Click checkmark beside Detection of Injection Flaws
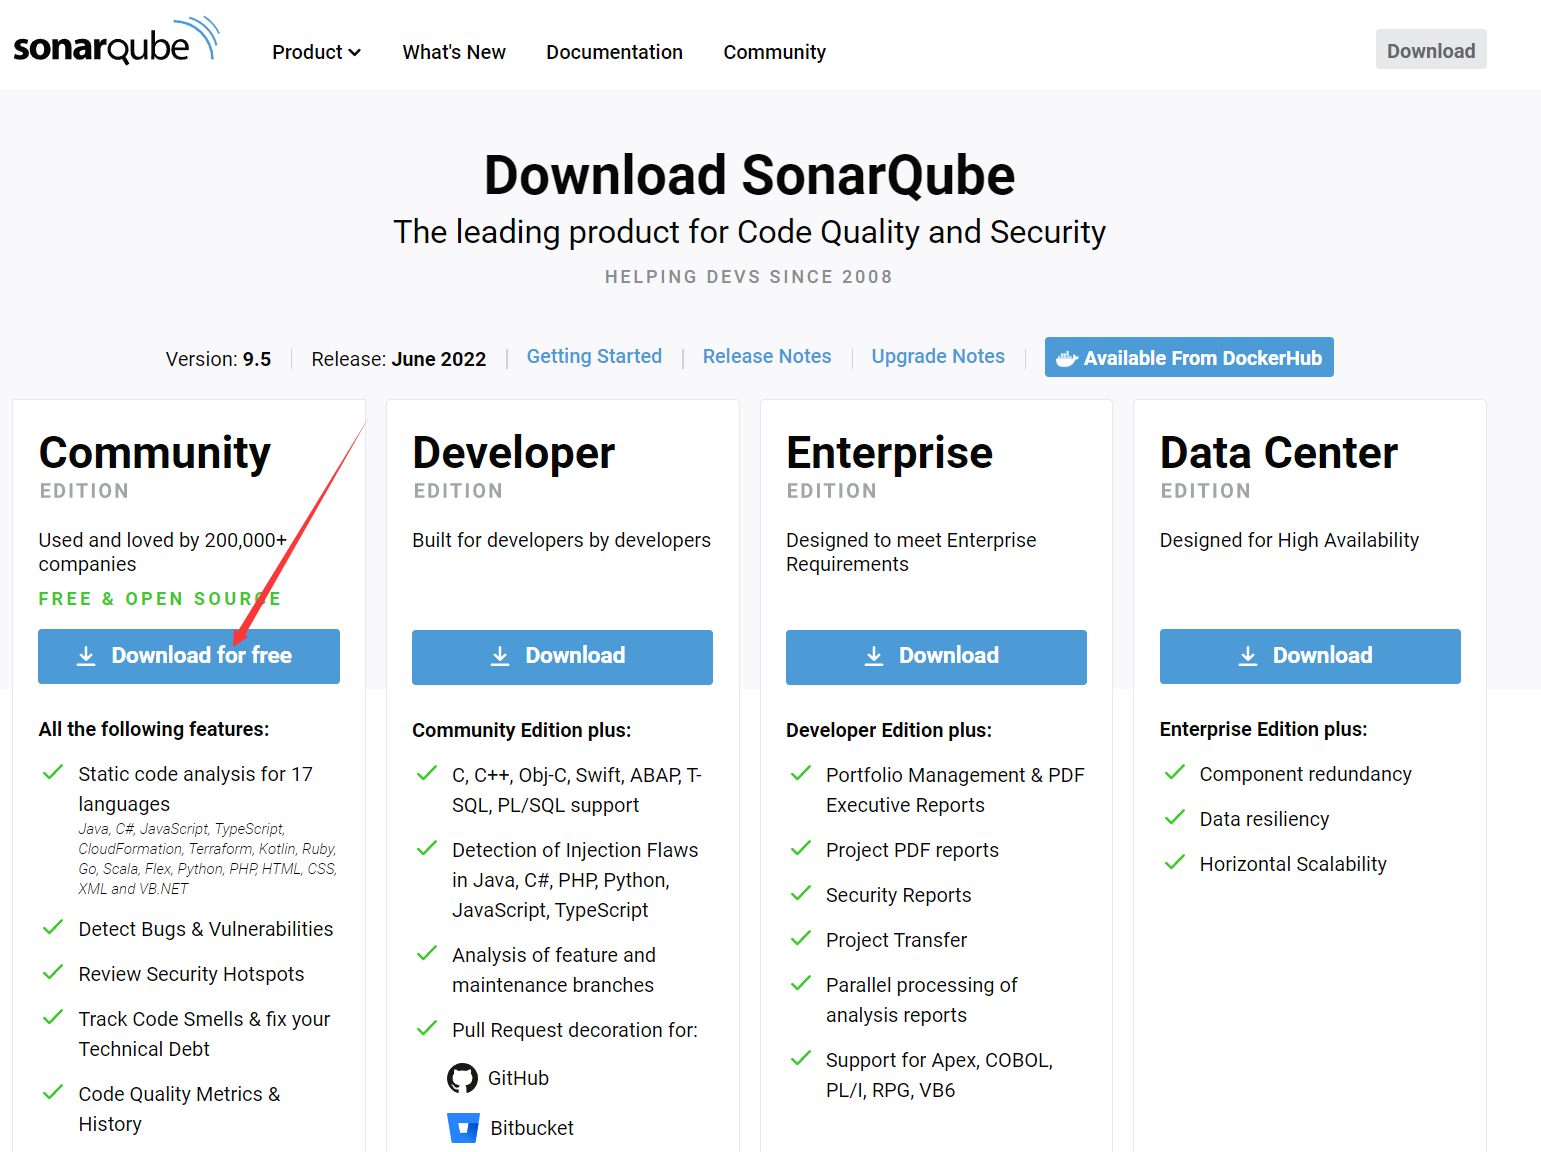 coord(427,849)
